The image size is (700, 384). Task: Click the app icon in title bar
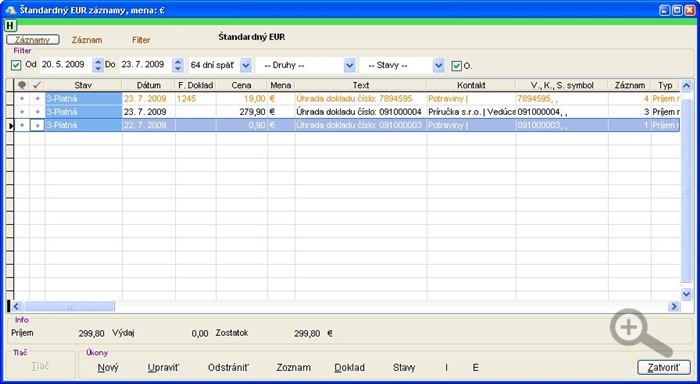pyautogui.click(x=10, y=10)
